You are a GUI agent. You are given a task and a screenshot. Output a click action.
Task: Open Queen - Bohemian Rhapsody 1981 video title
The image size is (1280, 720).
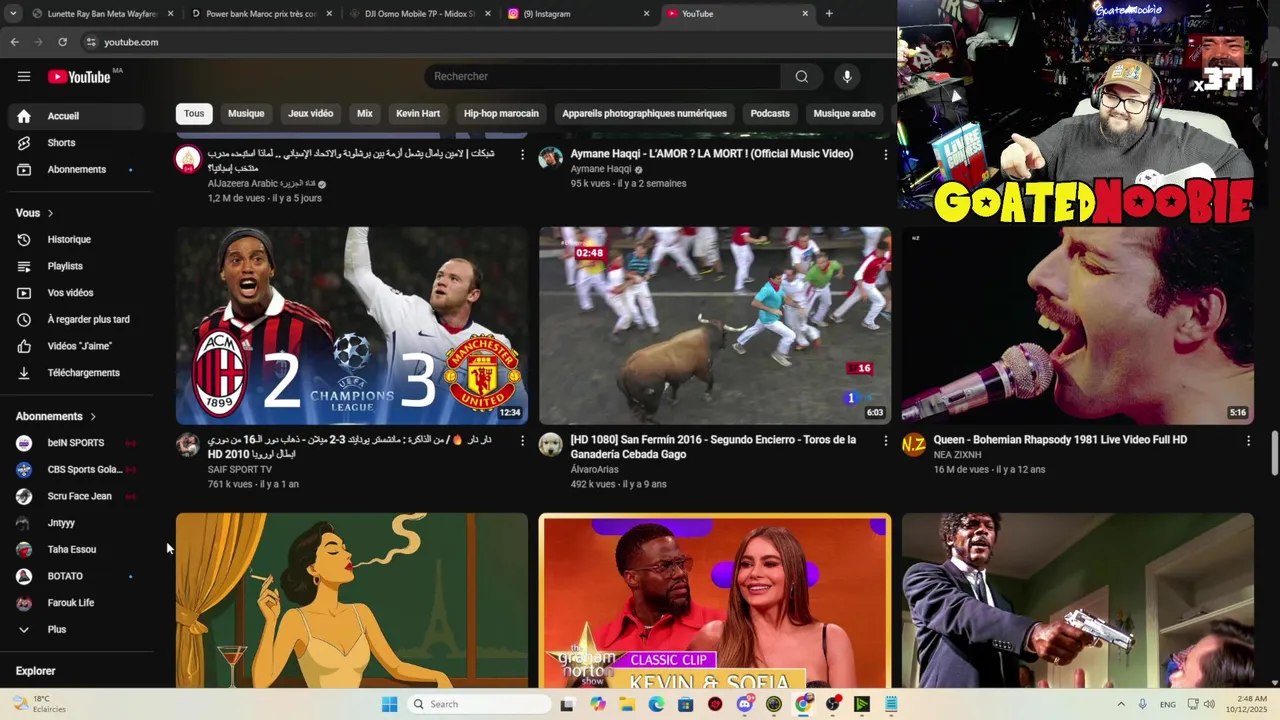[x=1060, y=440]
